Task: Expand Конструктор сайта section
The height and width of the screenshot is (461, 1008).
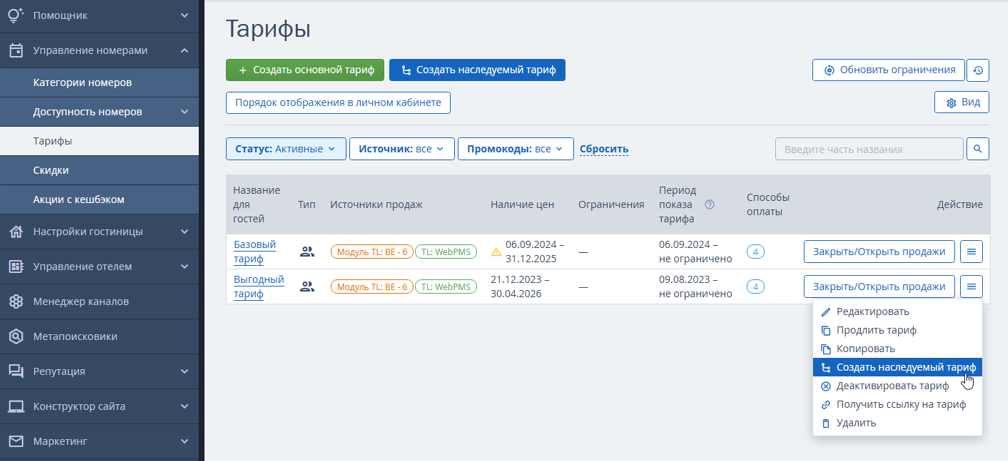Action: [184, 406]
